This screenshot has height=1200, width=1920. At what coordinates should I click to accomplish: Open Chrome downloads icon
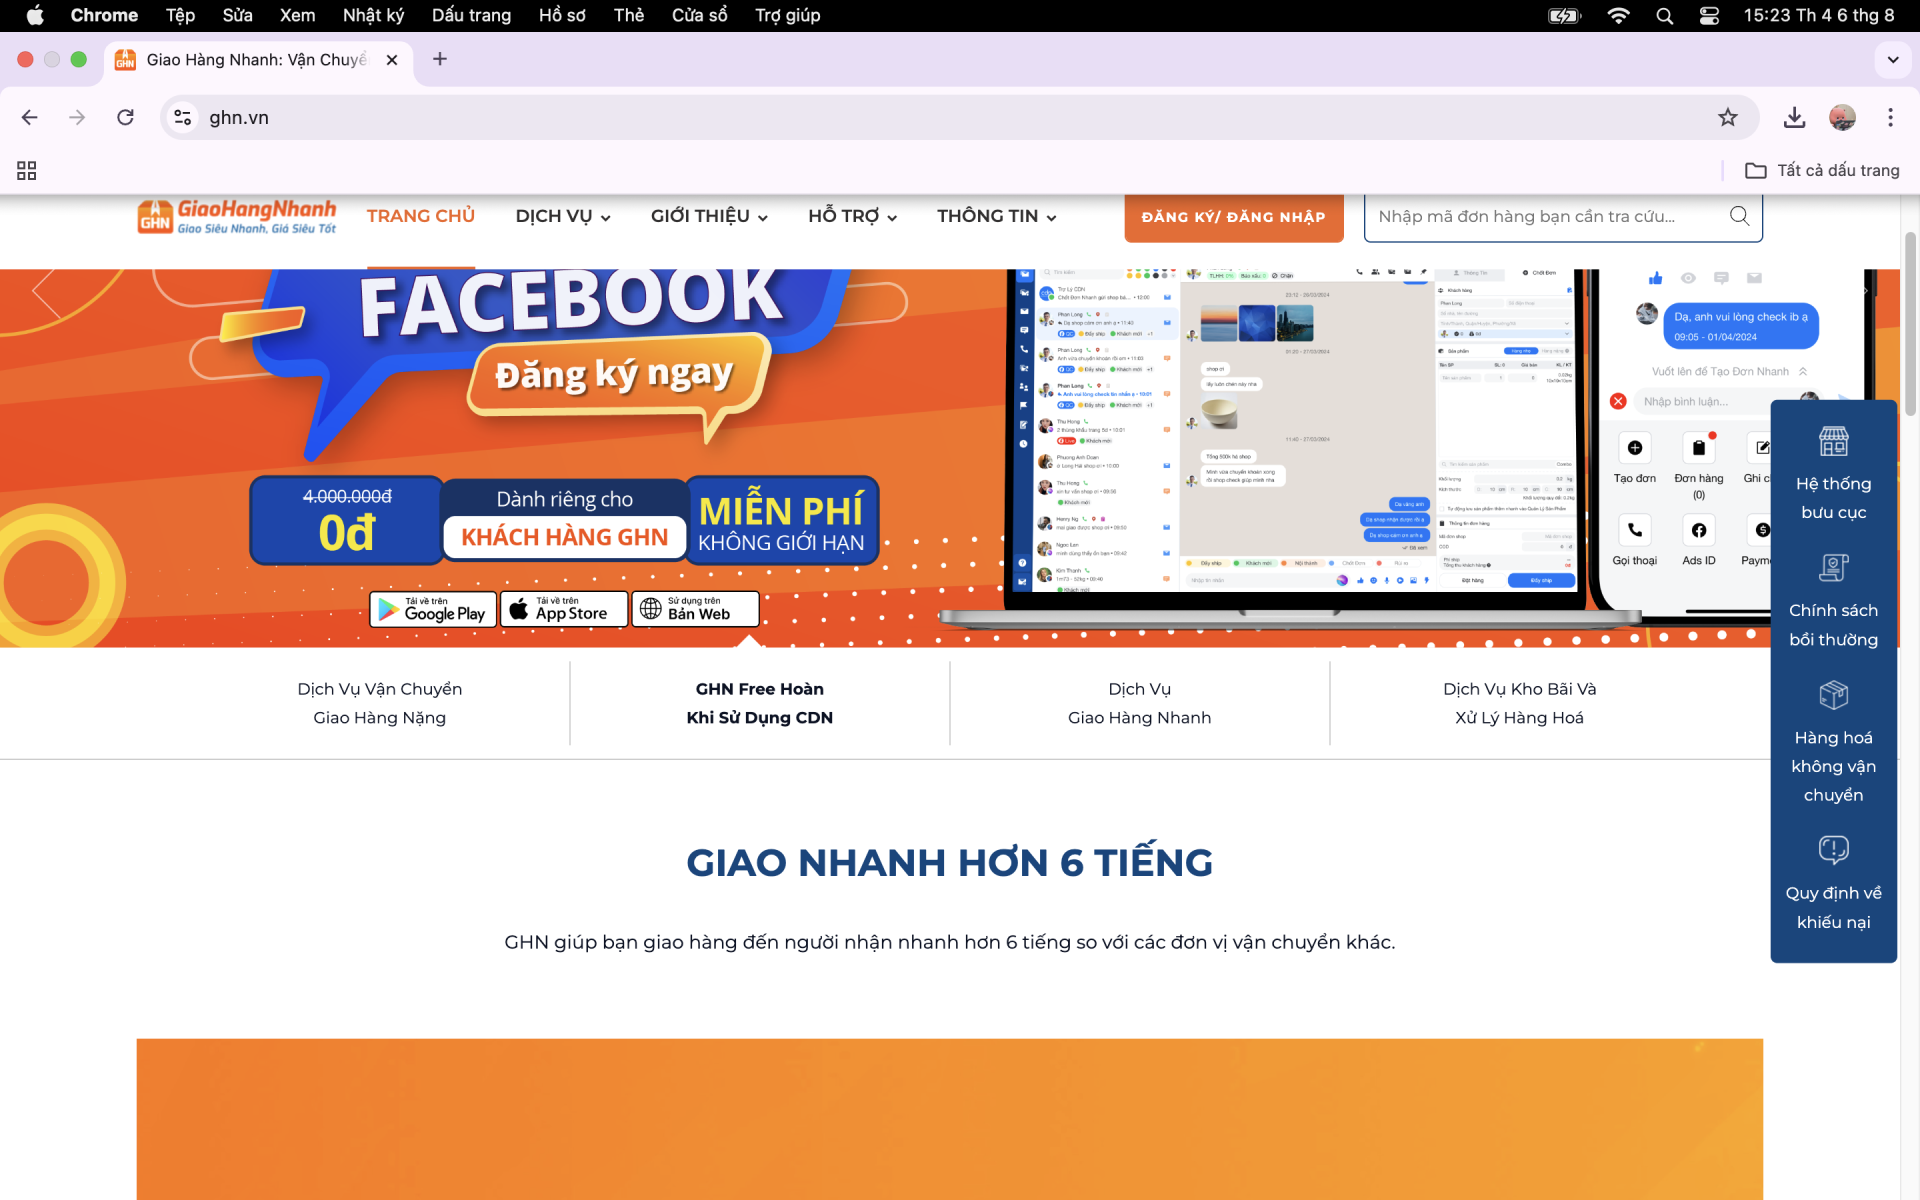tap(1794, 118)
